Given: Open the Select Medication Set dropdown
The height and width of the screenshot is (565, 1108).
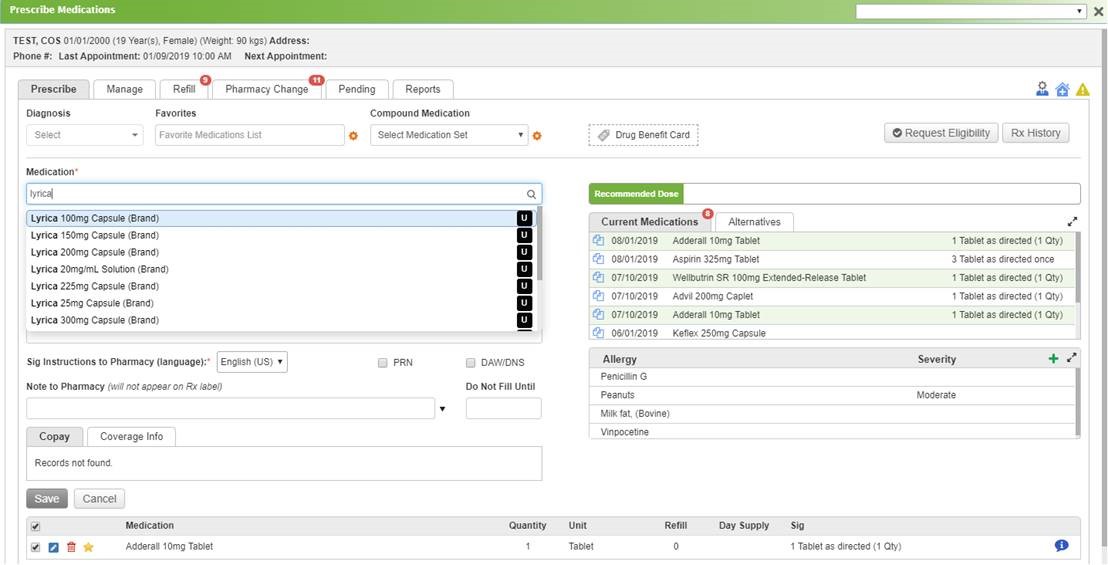Looking at the screenshot, I should click(449, 135).
